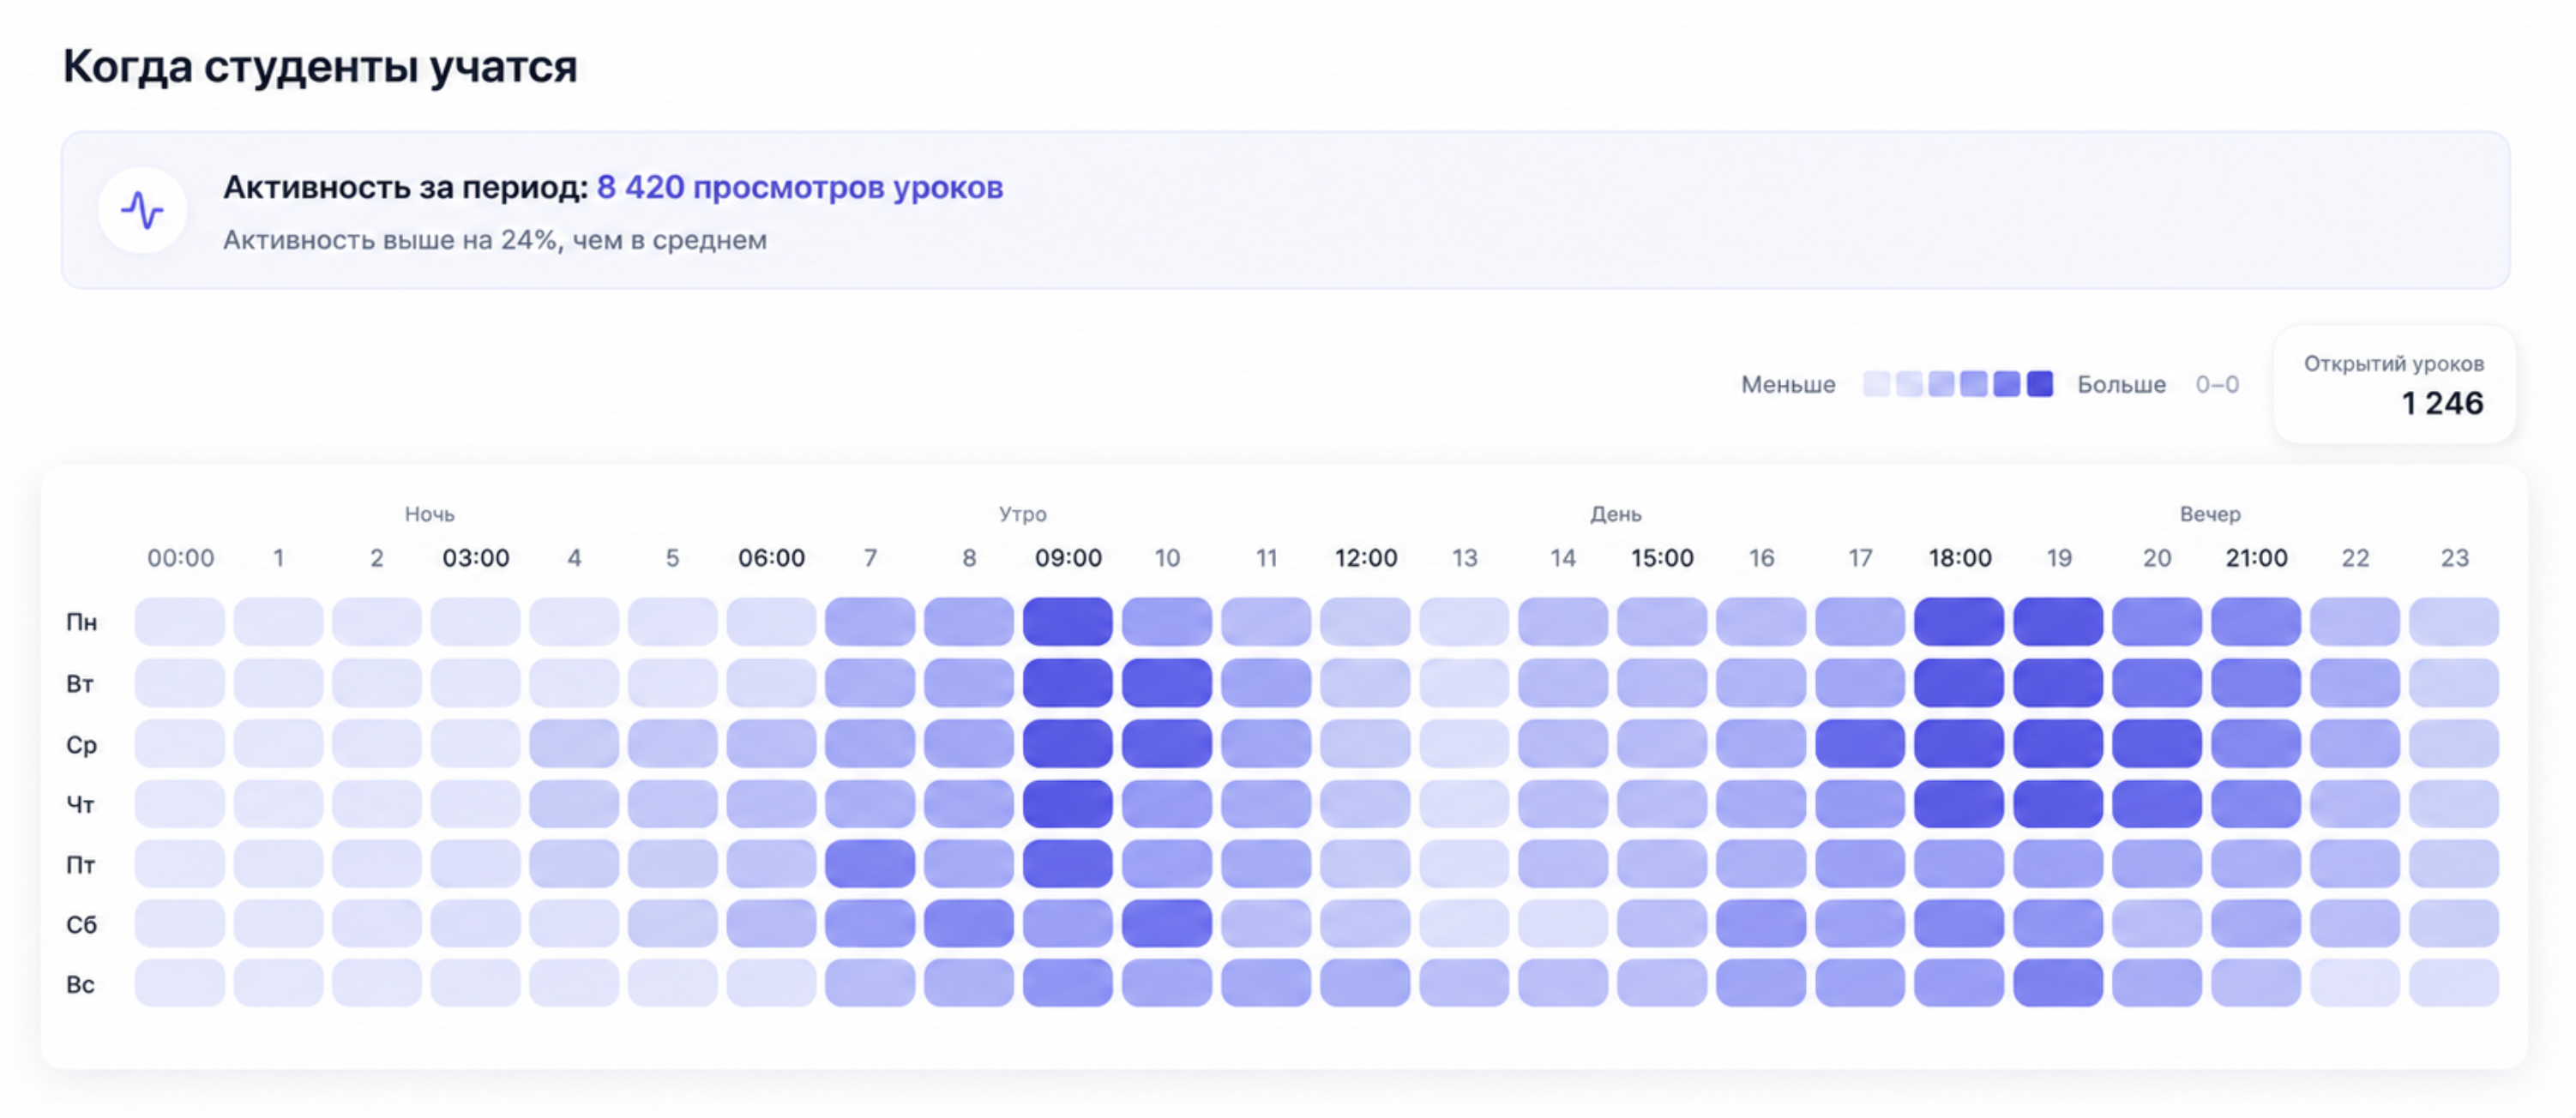2576x1118 pixels.
Task: Click the 'Утро' section label
Action: click(x=1022, y=514)
